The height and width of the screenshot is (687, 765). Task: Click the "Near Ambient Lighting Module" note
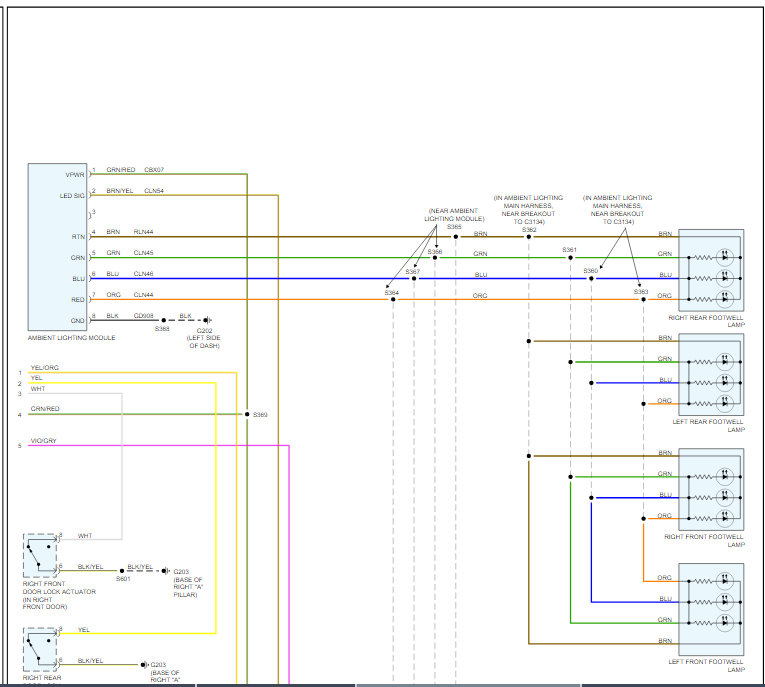click(x=454, y=214)
